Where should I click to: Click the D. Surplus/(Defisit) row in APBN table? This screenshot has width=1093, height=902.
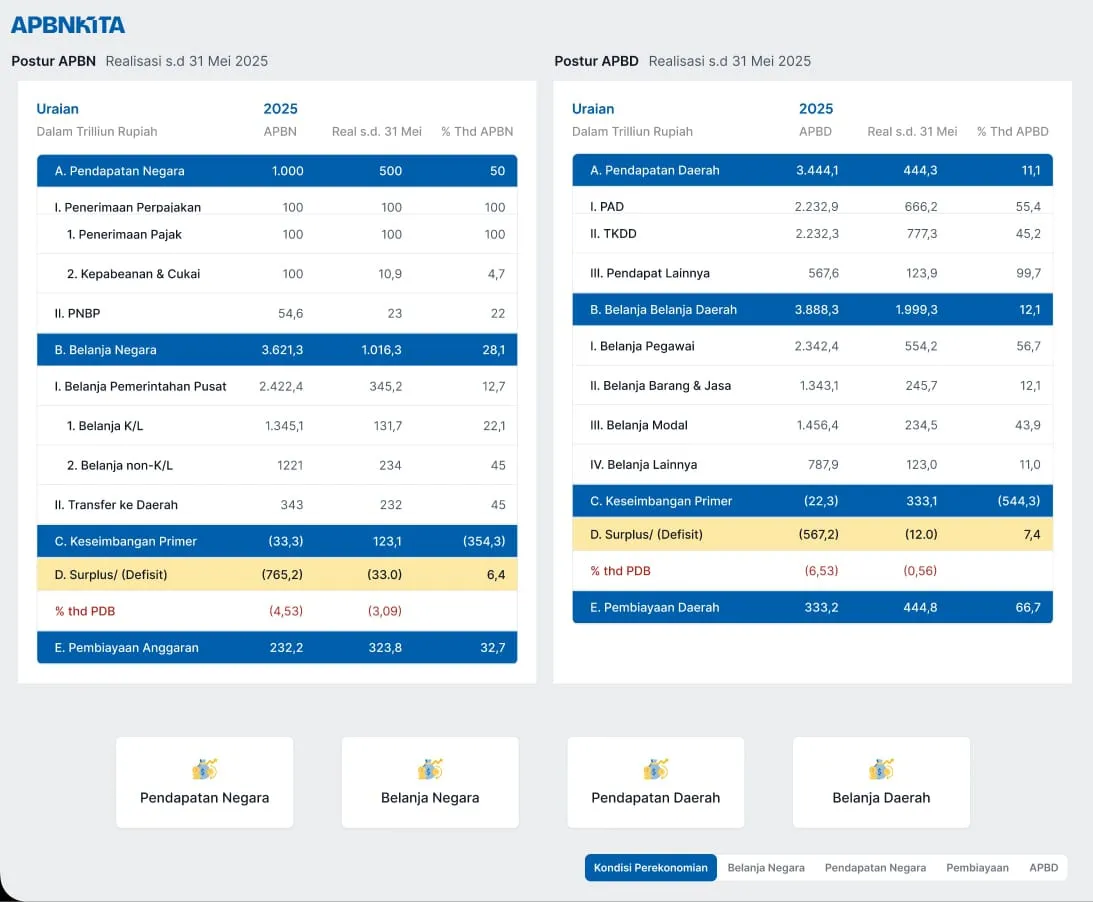[x=277, y=576]
